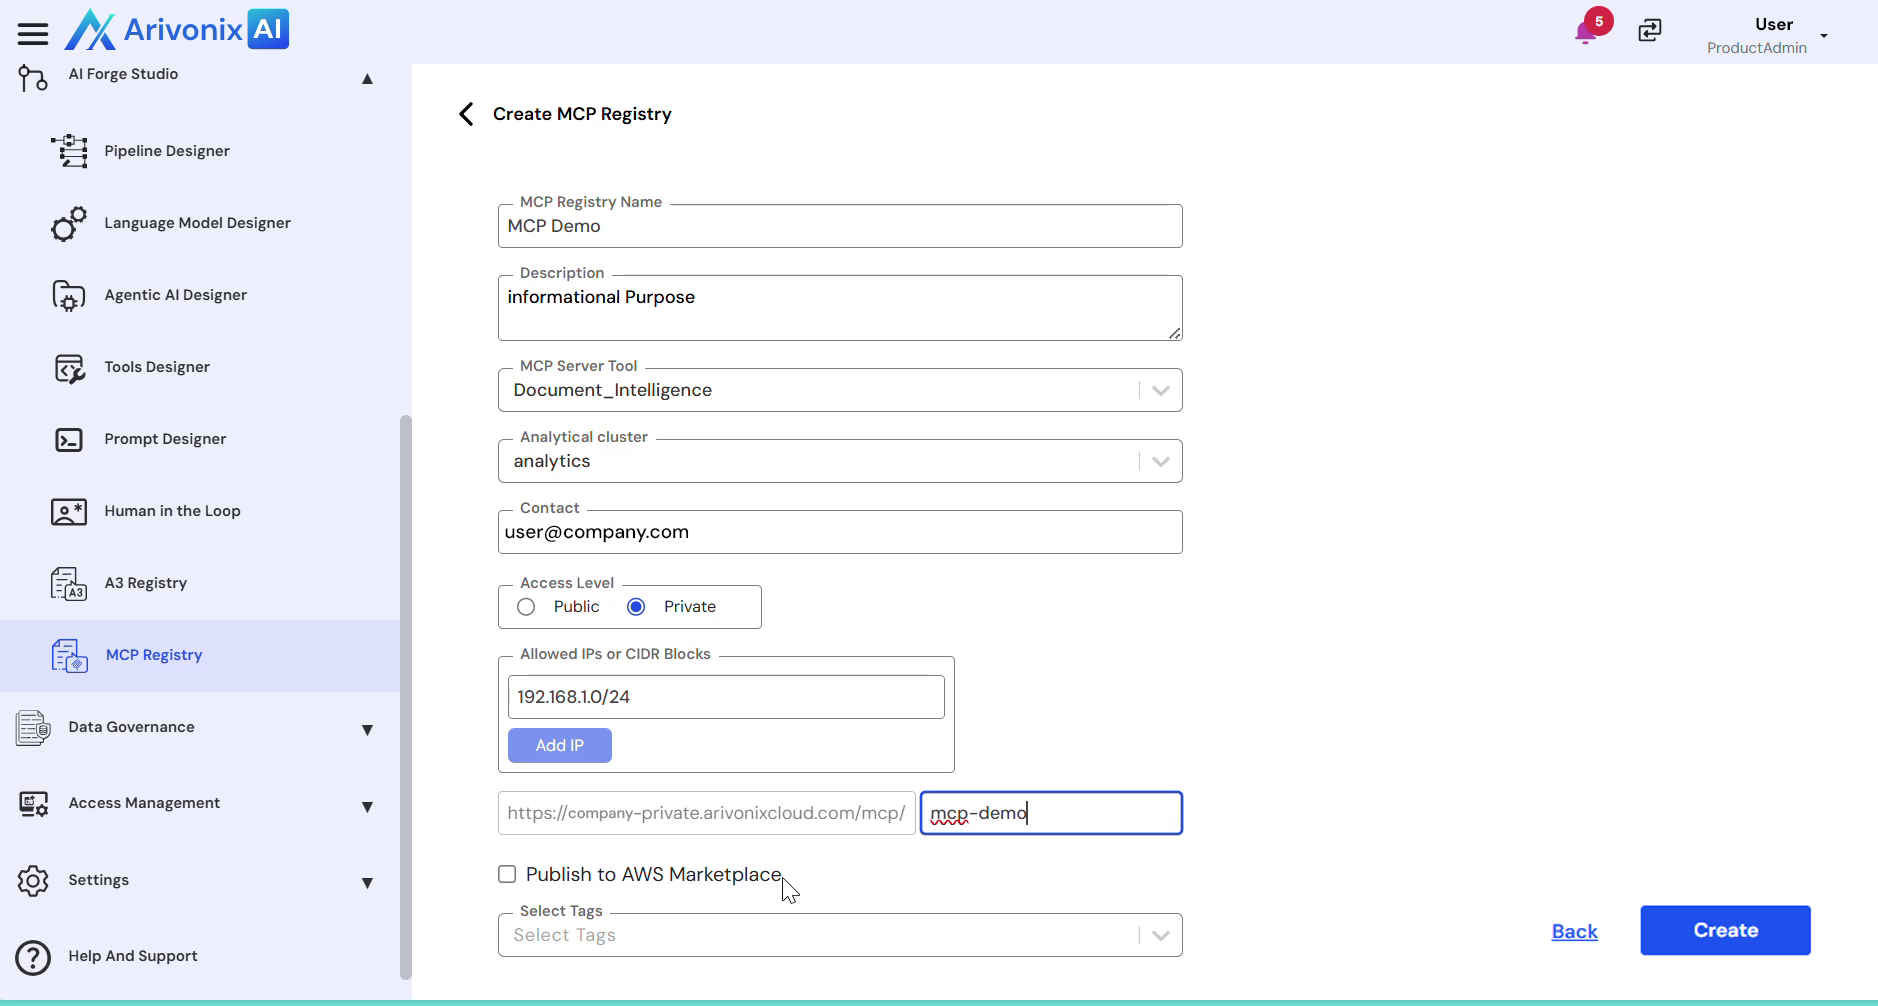Open the Tools Designer icon
Viewport: 1878px width, 1006px height.
pos(68,367)
